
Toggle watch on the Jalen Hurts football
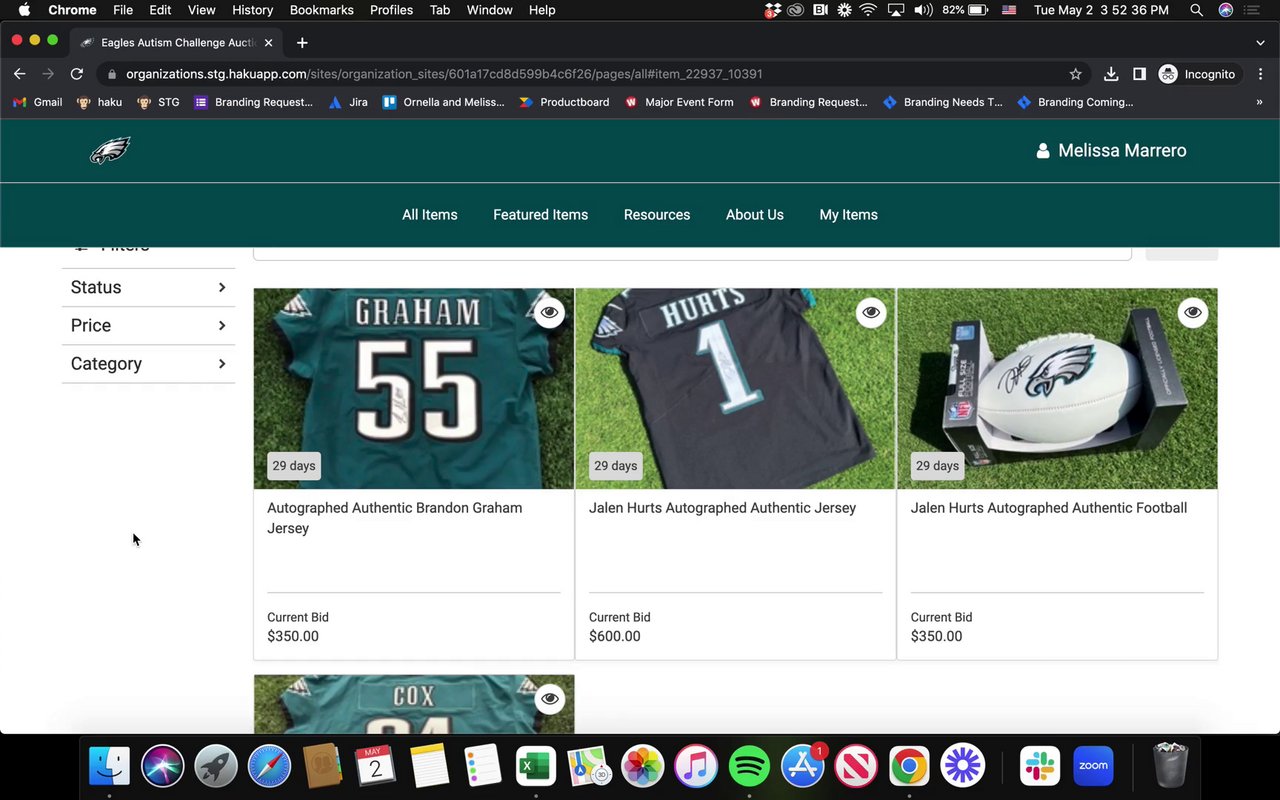coord(1193,313)
